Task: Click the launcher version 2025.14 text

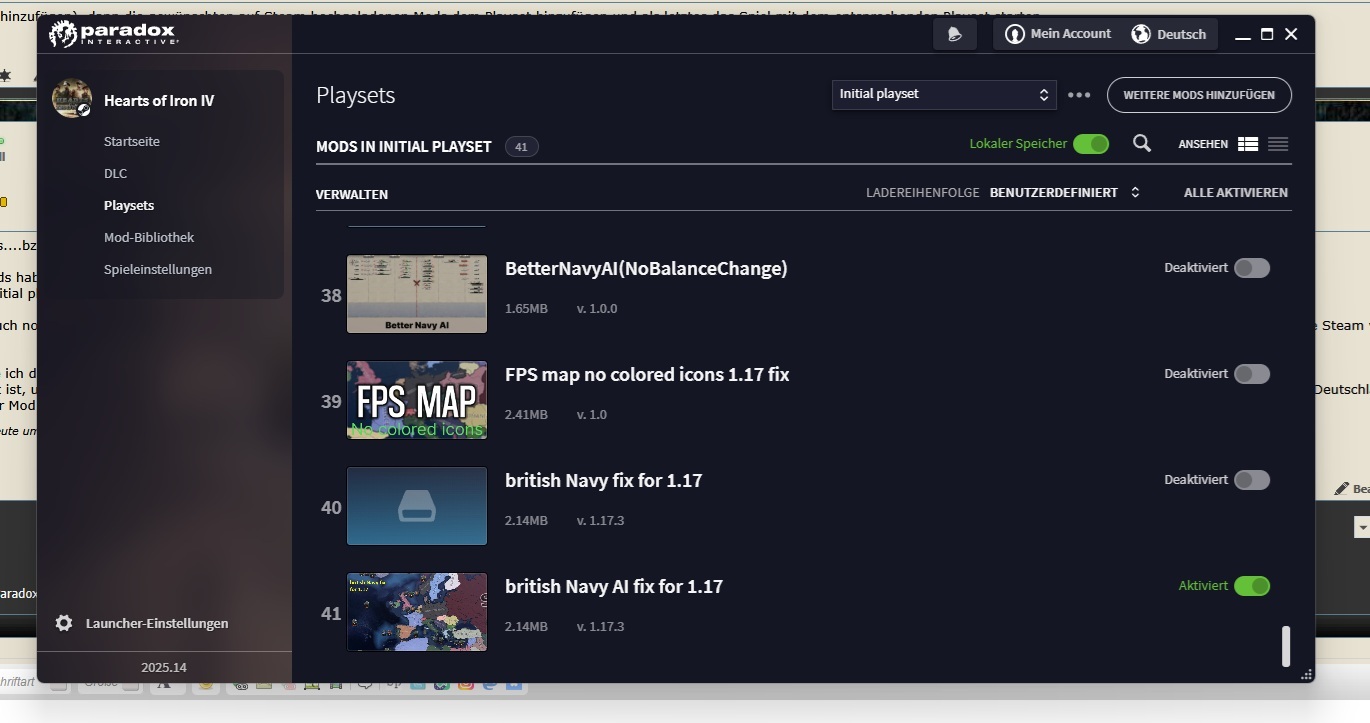Action: pyautogui.click(x=164, y=667)
